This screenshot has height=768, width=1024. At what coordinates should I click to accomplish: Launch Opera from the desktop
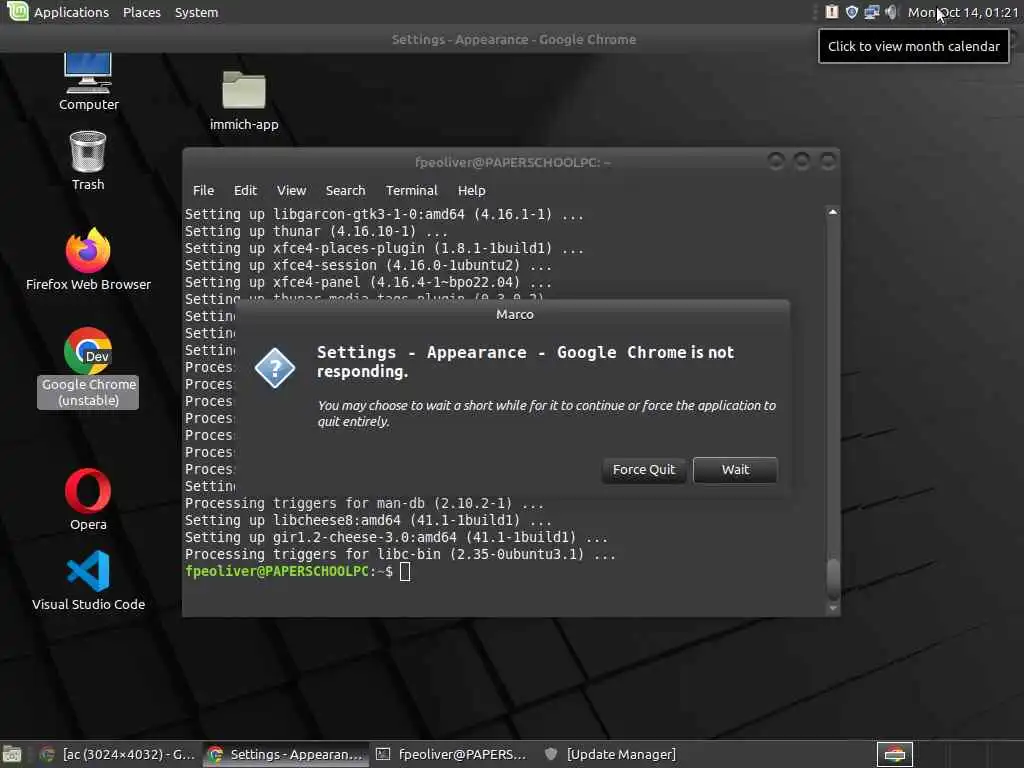88,499
